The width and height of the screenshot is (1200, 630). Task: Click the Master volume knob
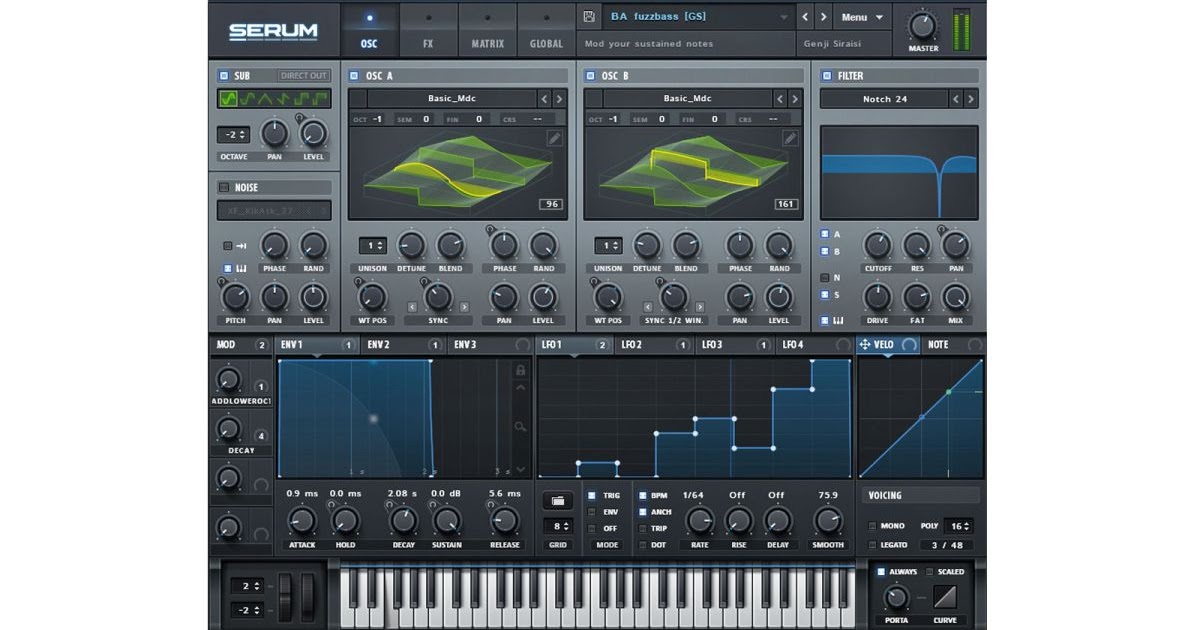[x=923, y=26]
